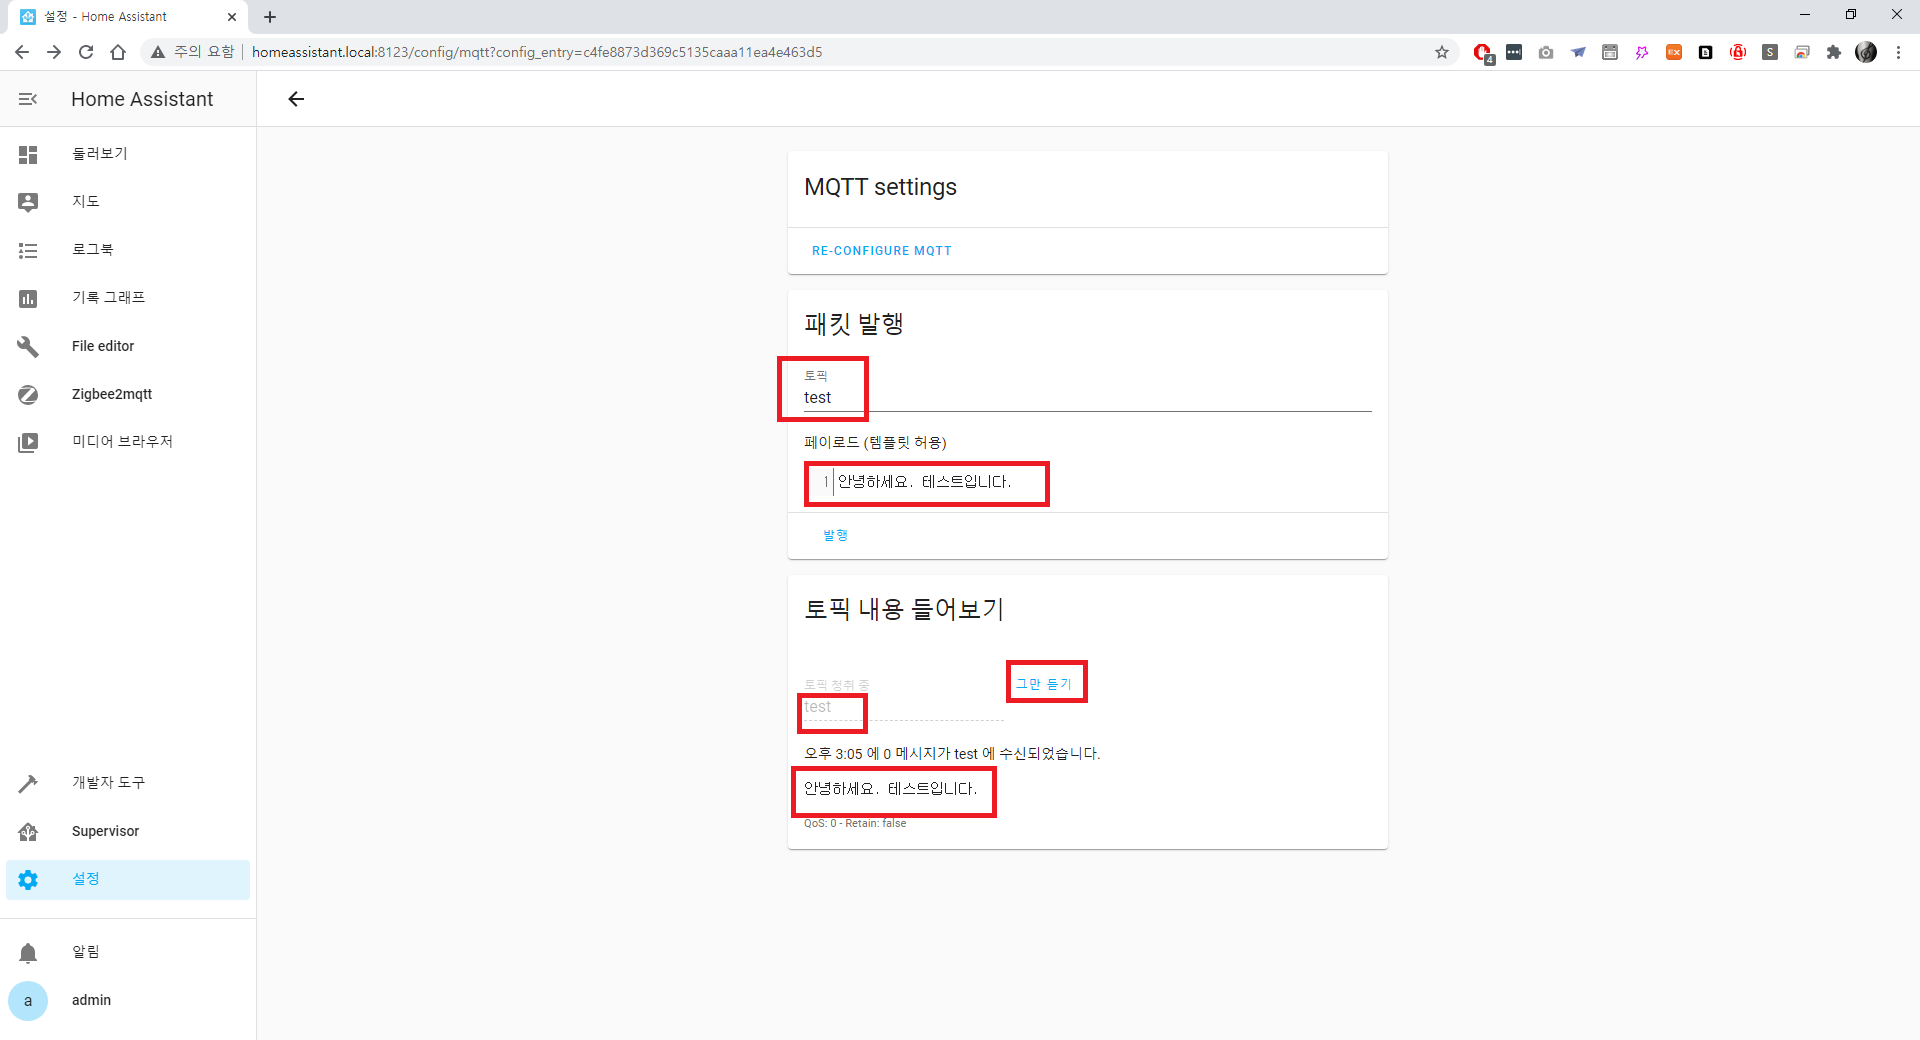Open the 알림 notifications bell
Image resolution: width=1920 pixels, height=1040 pixels.
tap(28, 952)
